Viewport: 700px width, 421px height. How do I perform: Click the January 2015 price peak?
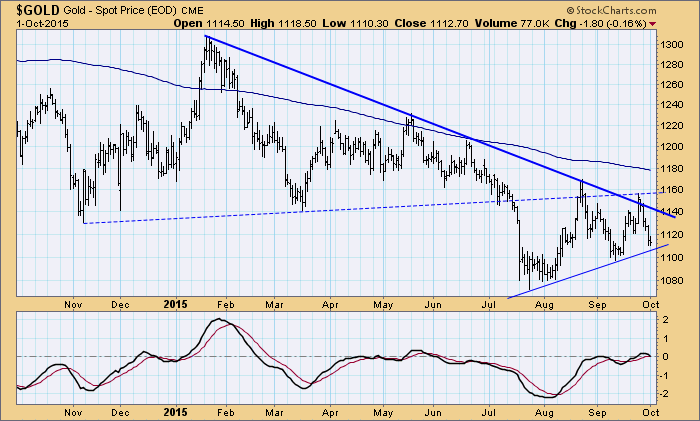coord(207,38)
